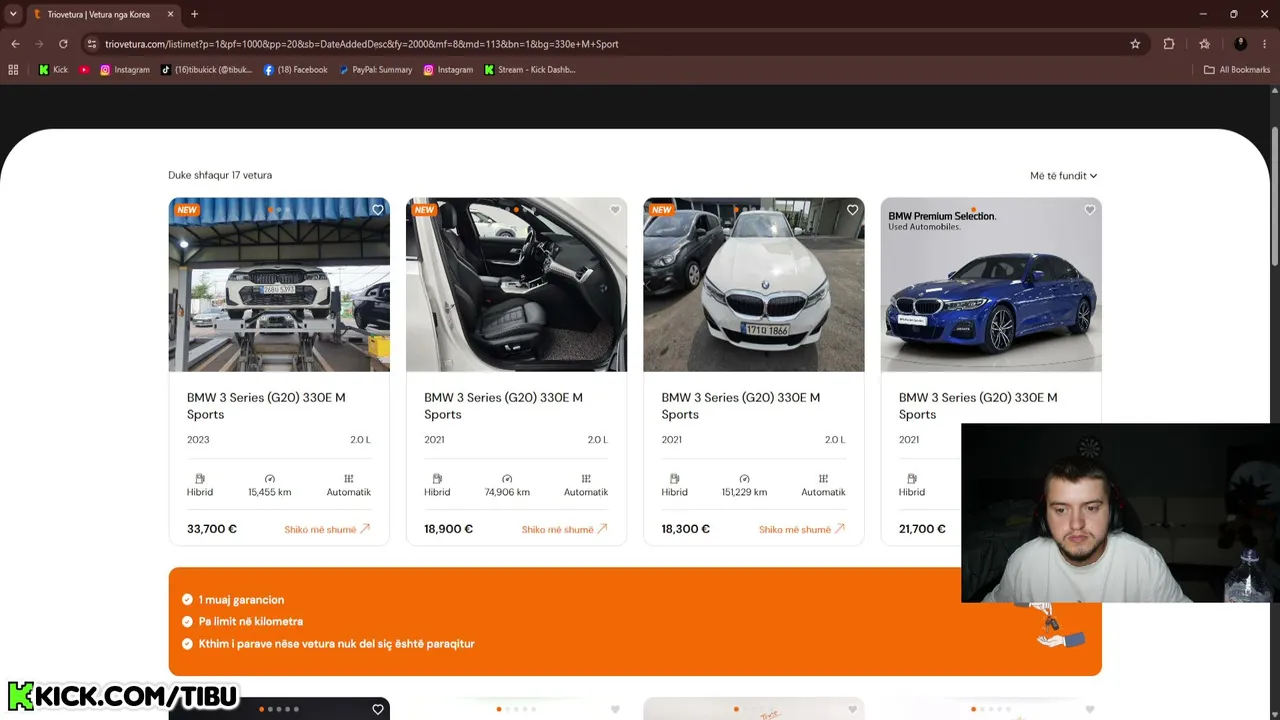Open the YouTube bookmark icon
Screen dimensions: 1280x720
(x=84, y=70)
